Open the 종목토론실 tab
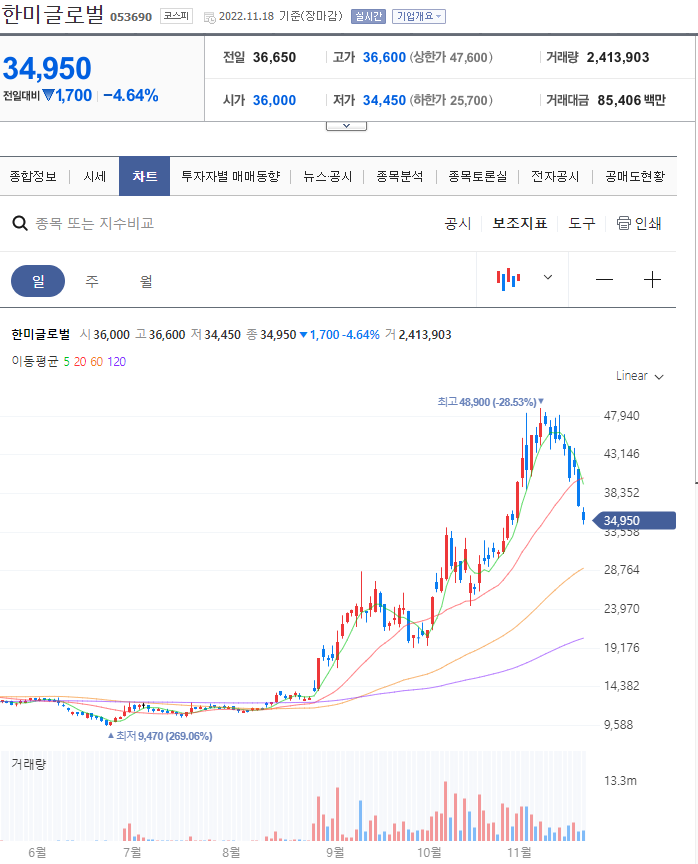Viewport: 698px width, 864px height. (477, 176)
